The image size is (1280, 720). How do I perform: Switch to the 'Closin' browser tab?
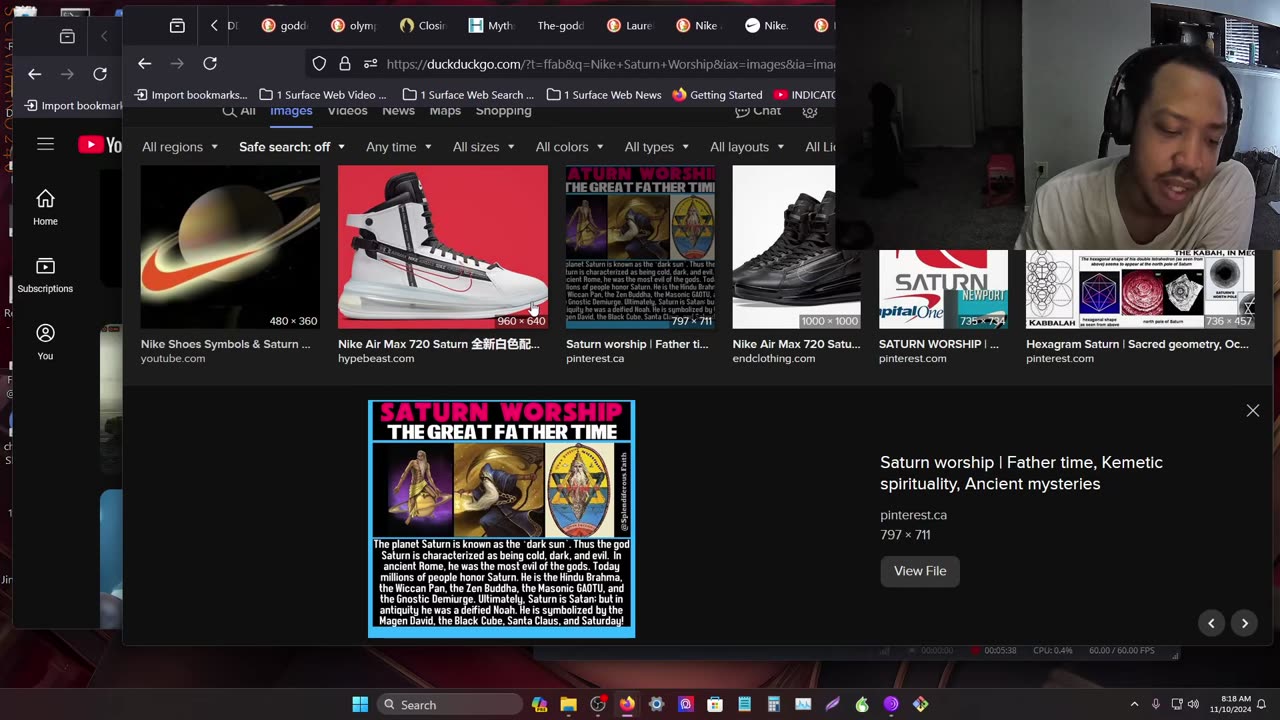click(x=422, y=26)
